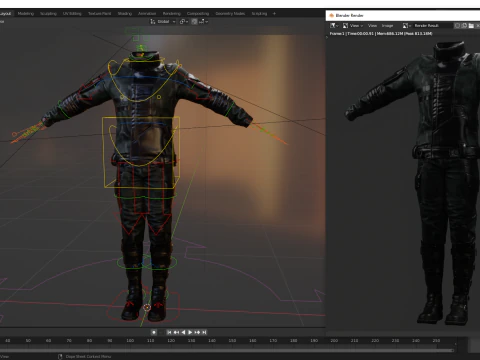This screenshot has width=480, height=360.
Task: Open the pivot point dropdown
Action: (x=184, y=22)
